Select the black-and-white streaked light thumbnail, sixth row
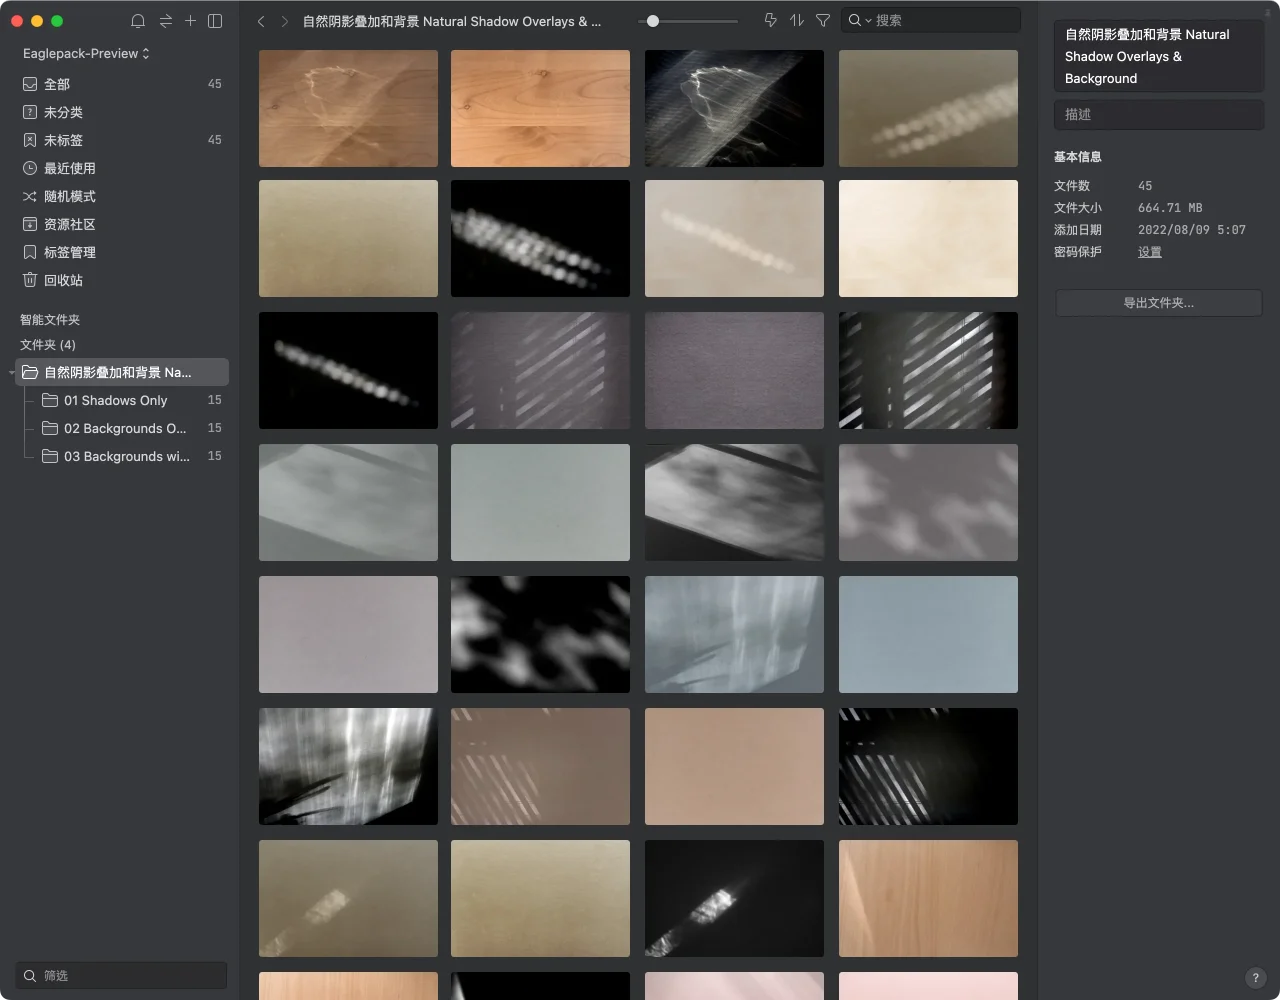Viewport: 1280px width, 1000px height. (x=348, y=766)
